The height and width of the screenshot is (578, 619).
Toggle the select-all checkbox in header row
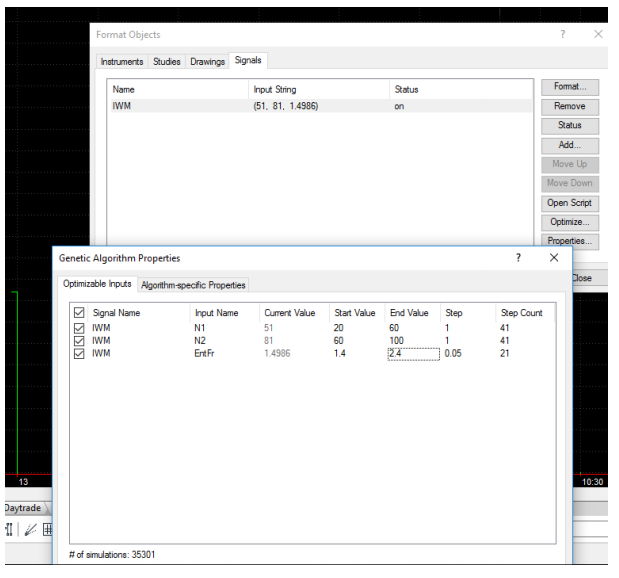tap(79, 313)
